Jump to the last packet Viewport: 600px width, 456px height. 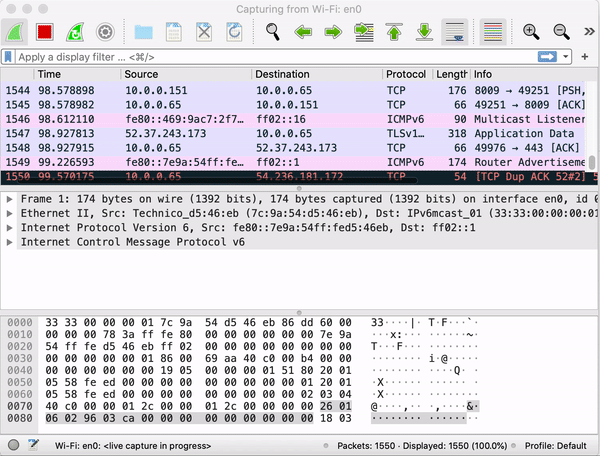tap(423, 32)
